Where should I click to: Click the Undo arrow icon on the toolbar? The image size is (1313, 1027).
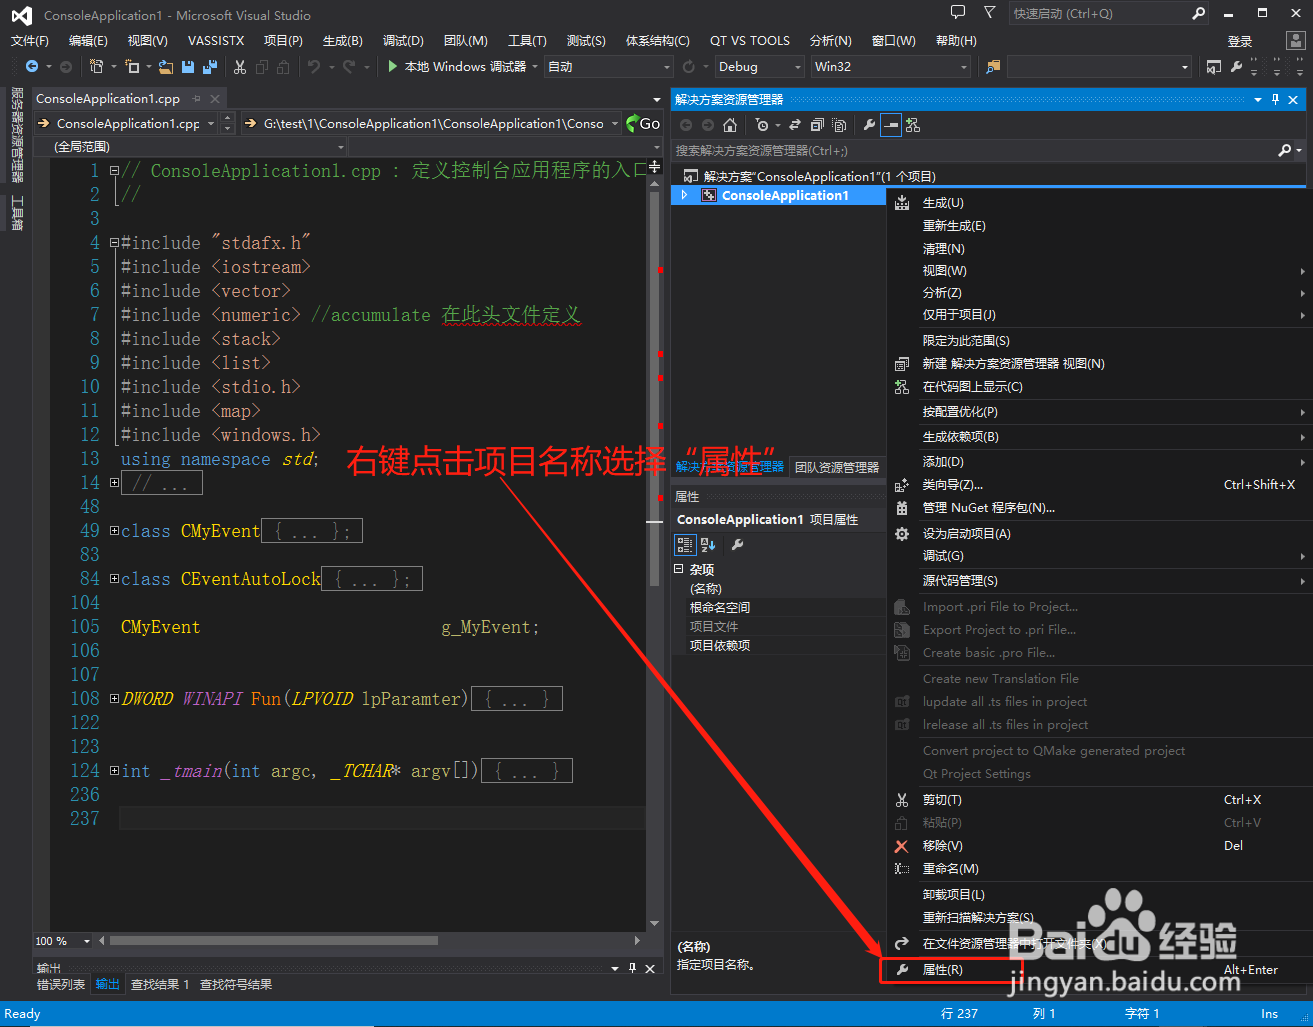click(x=312, y=67)
